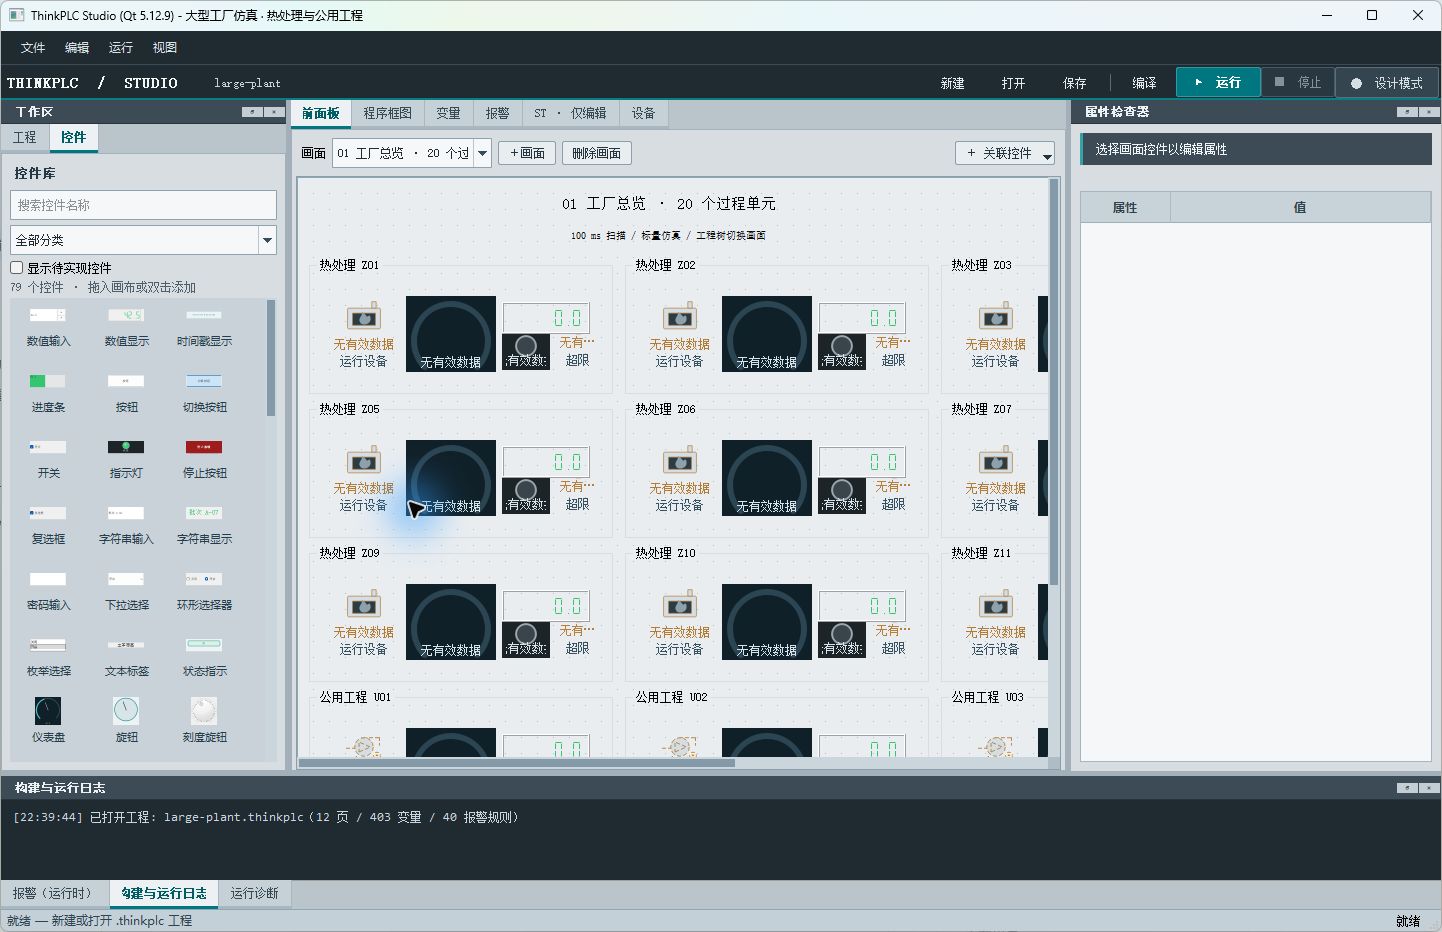Screen dimensions: 1442x932
Task: Select the 字符串显示 widget
Action: [204, 525]
